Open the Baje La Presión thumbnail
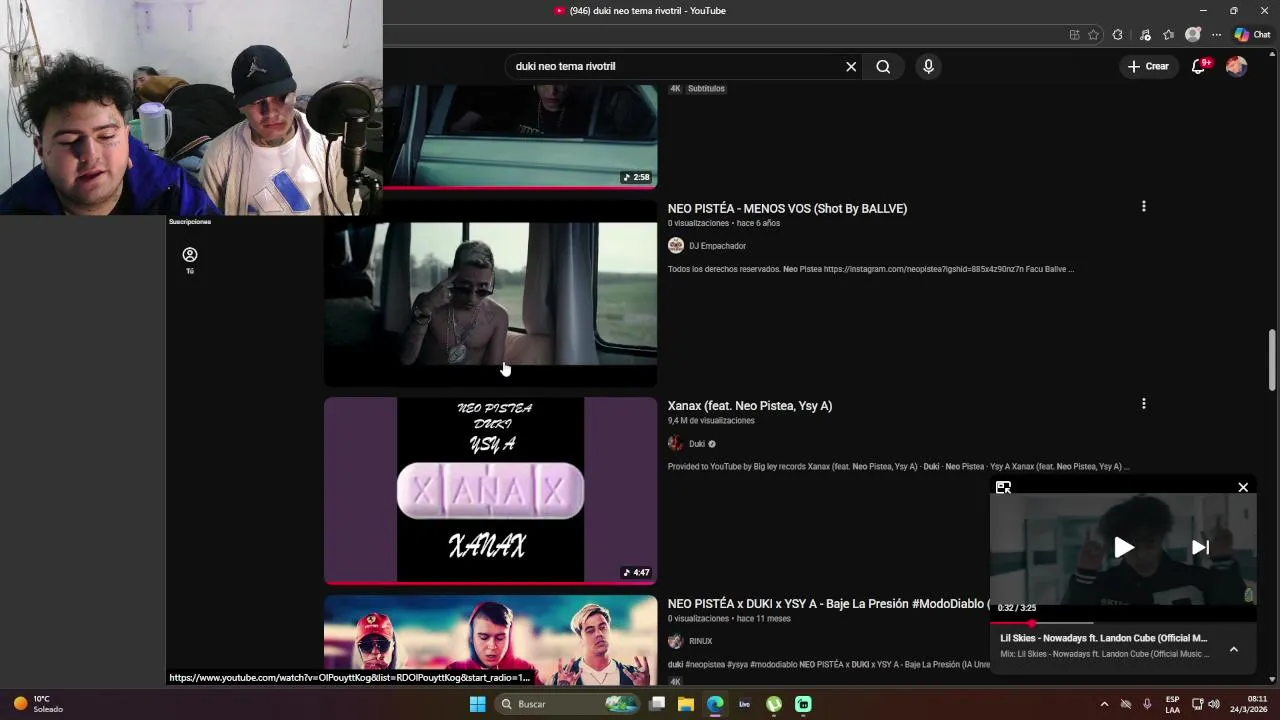The width and height of the screenshot is (1280, 720). click(490, 640)
